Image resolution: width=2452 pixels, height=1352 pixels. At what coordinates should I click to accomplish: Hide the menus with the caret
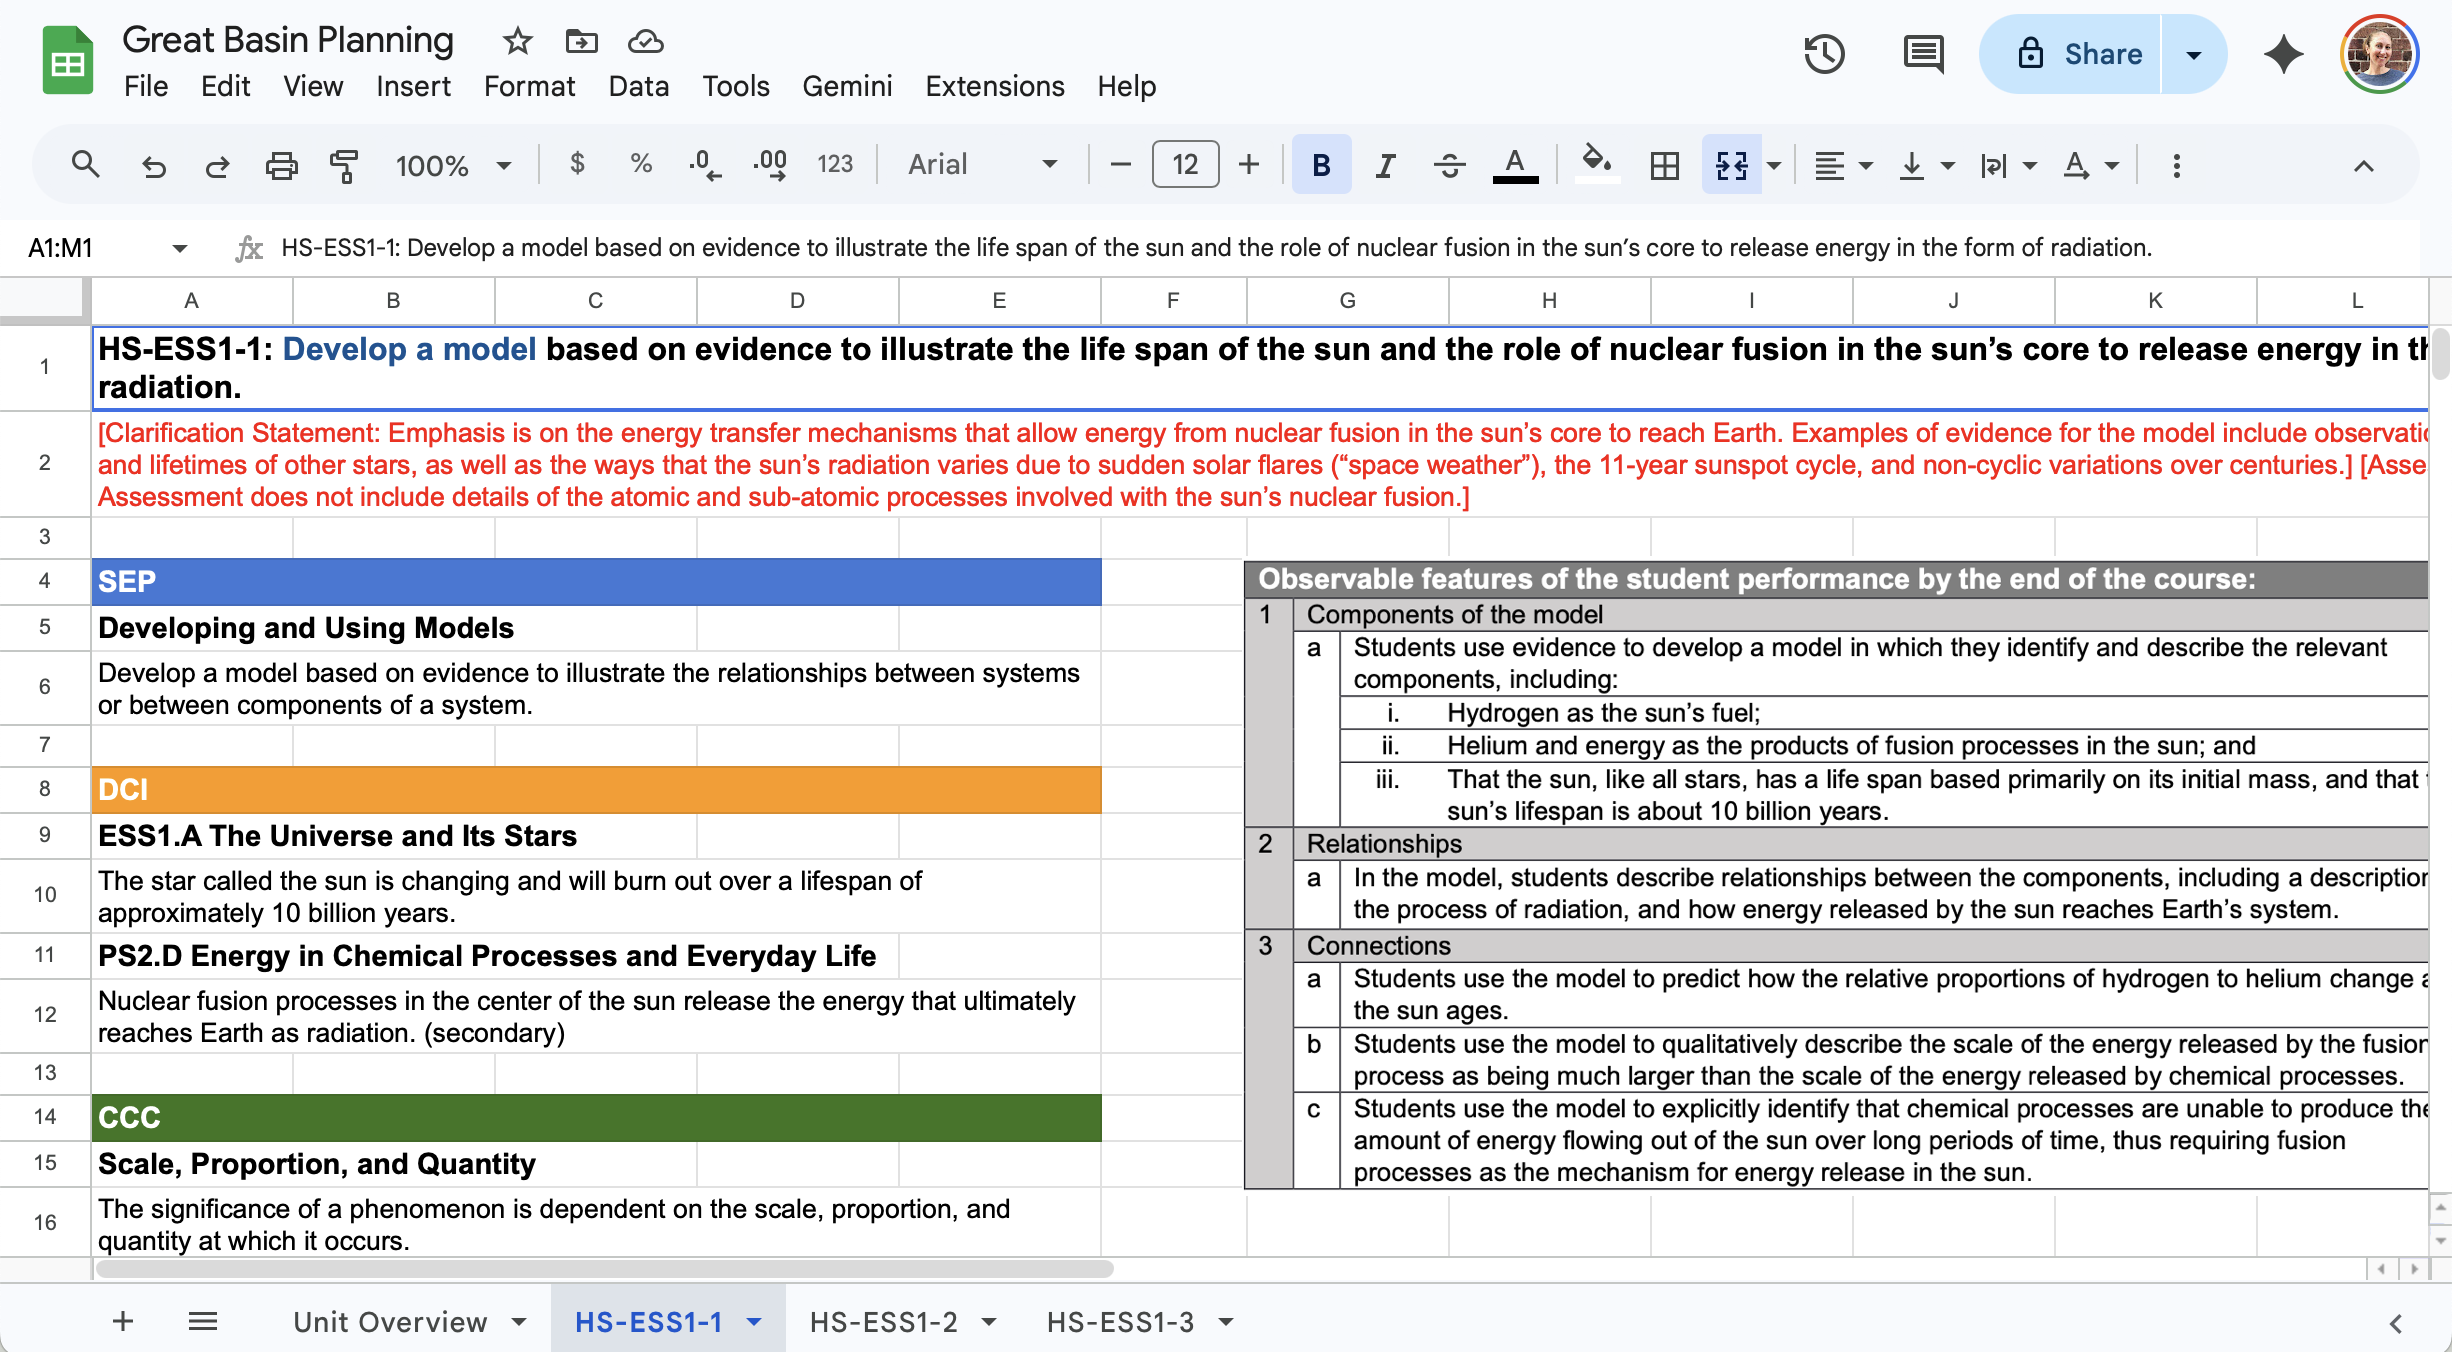click(2363, 166)
